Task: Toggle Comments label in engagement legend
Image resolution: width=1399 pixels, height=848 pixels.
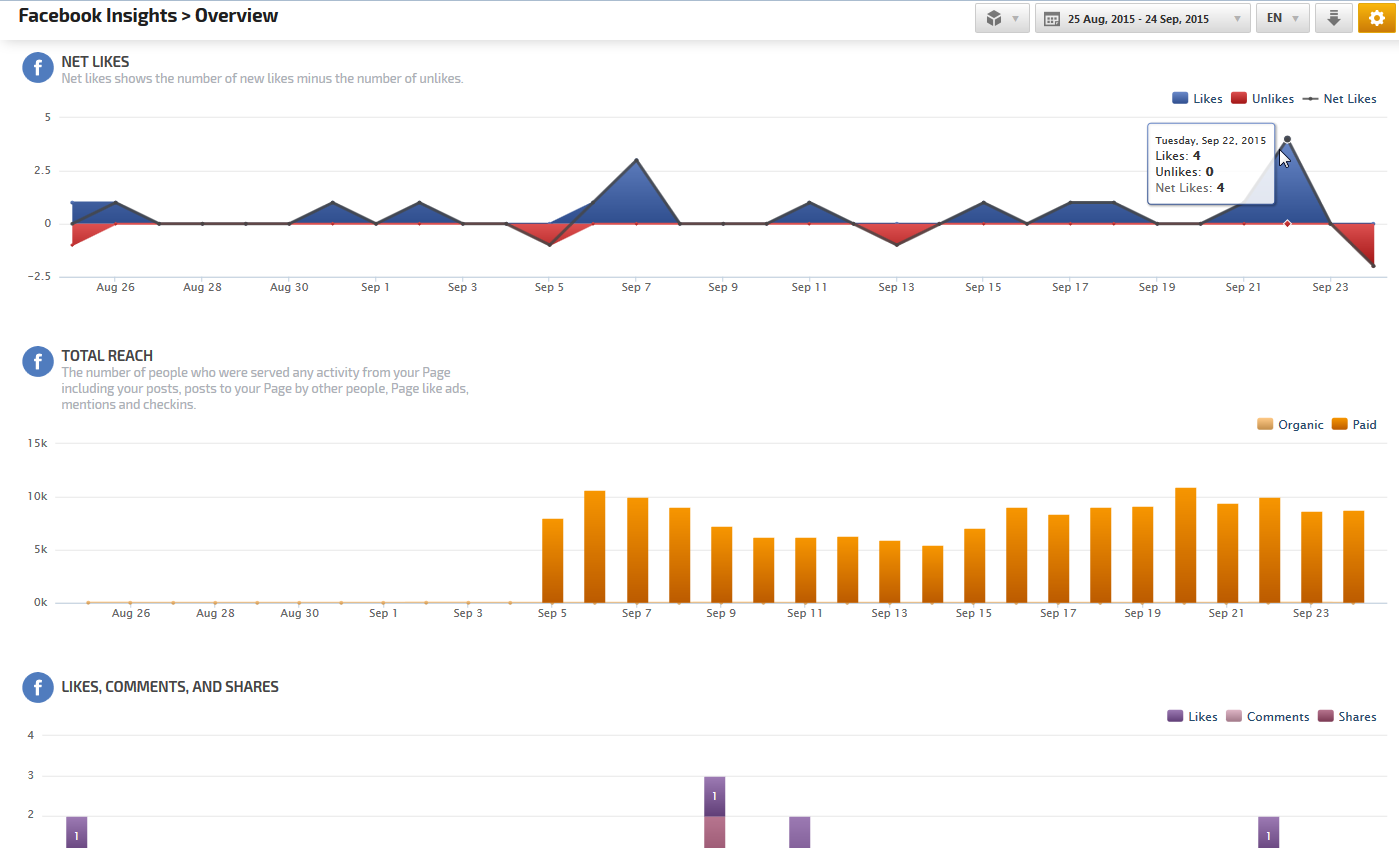Action: click(1277, 717)
